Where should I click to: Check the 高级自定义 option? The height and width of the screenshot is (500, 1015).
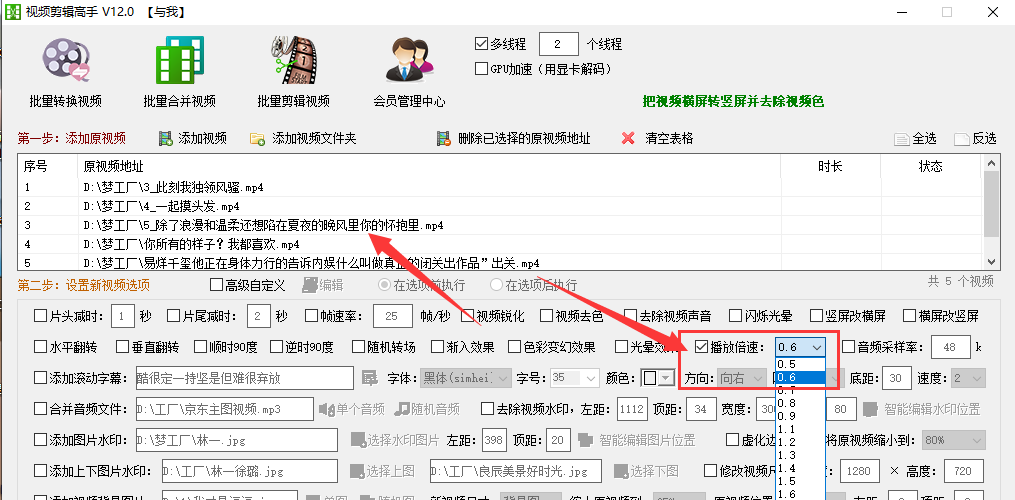(216, 285)
